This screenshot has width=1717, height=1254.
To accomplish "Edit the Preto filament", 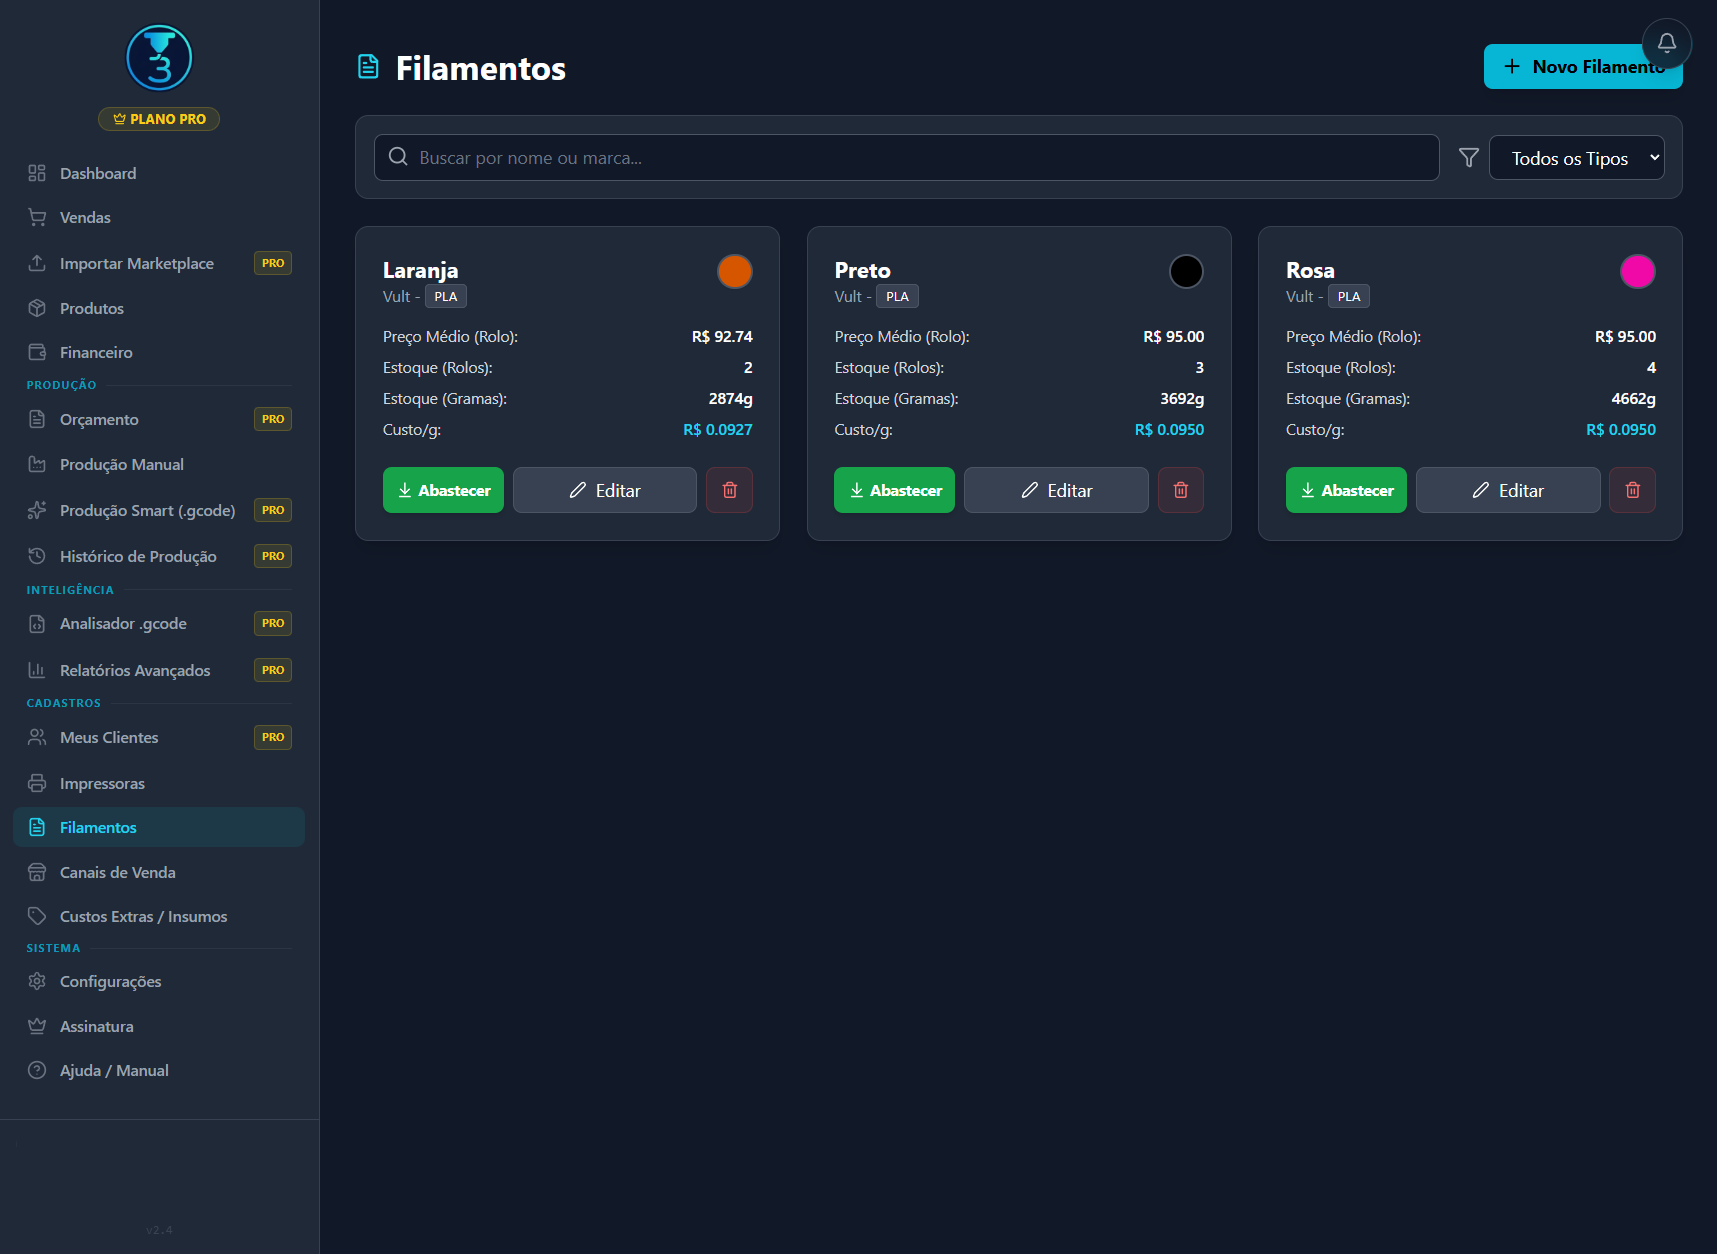I will [x=1055, y=490].
